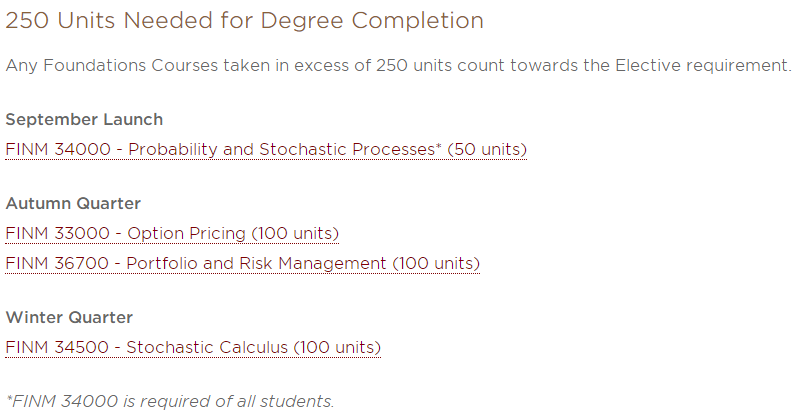Click '(100 units)' in the Stochastic Calculus link
The height and width of the screenshot is (414, 801).
337,348
